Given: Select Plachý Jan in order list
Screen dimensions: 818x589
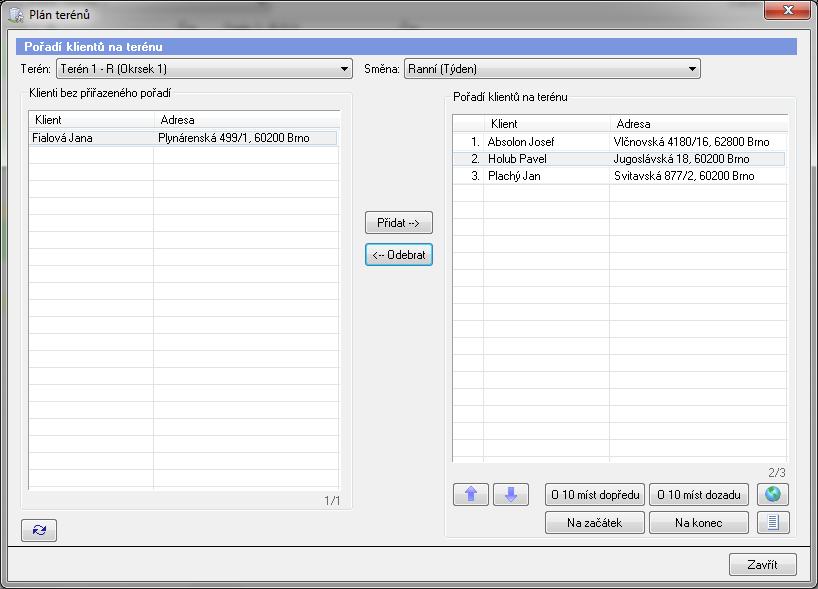Looking at the screenshot, I should [x=514, y=176].
